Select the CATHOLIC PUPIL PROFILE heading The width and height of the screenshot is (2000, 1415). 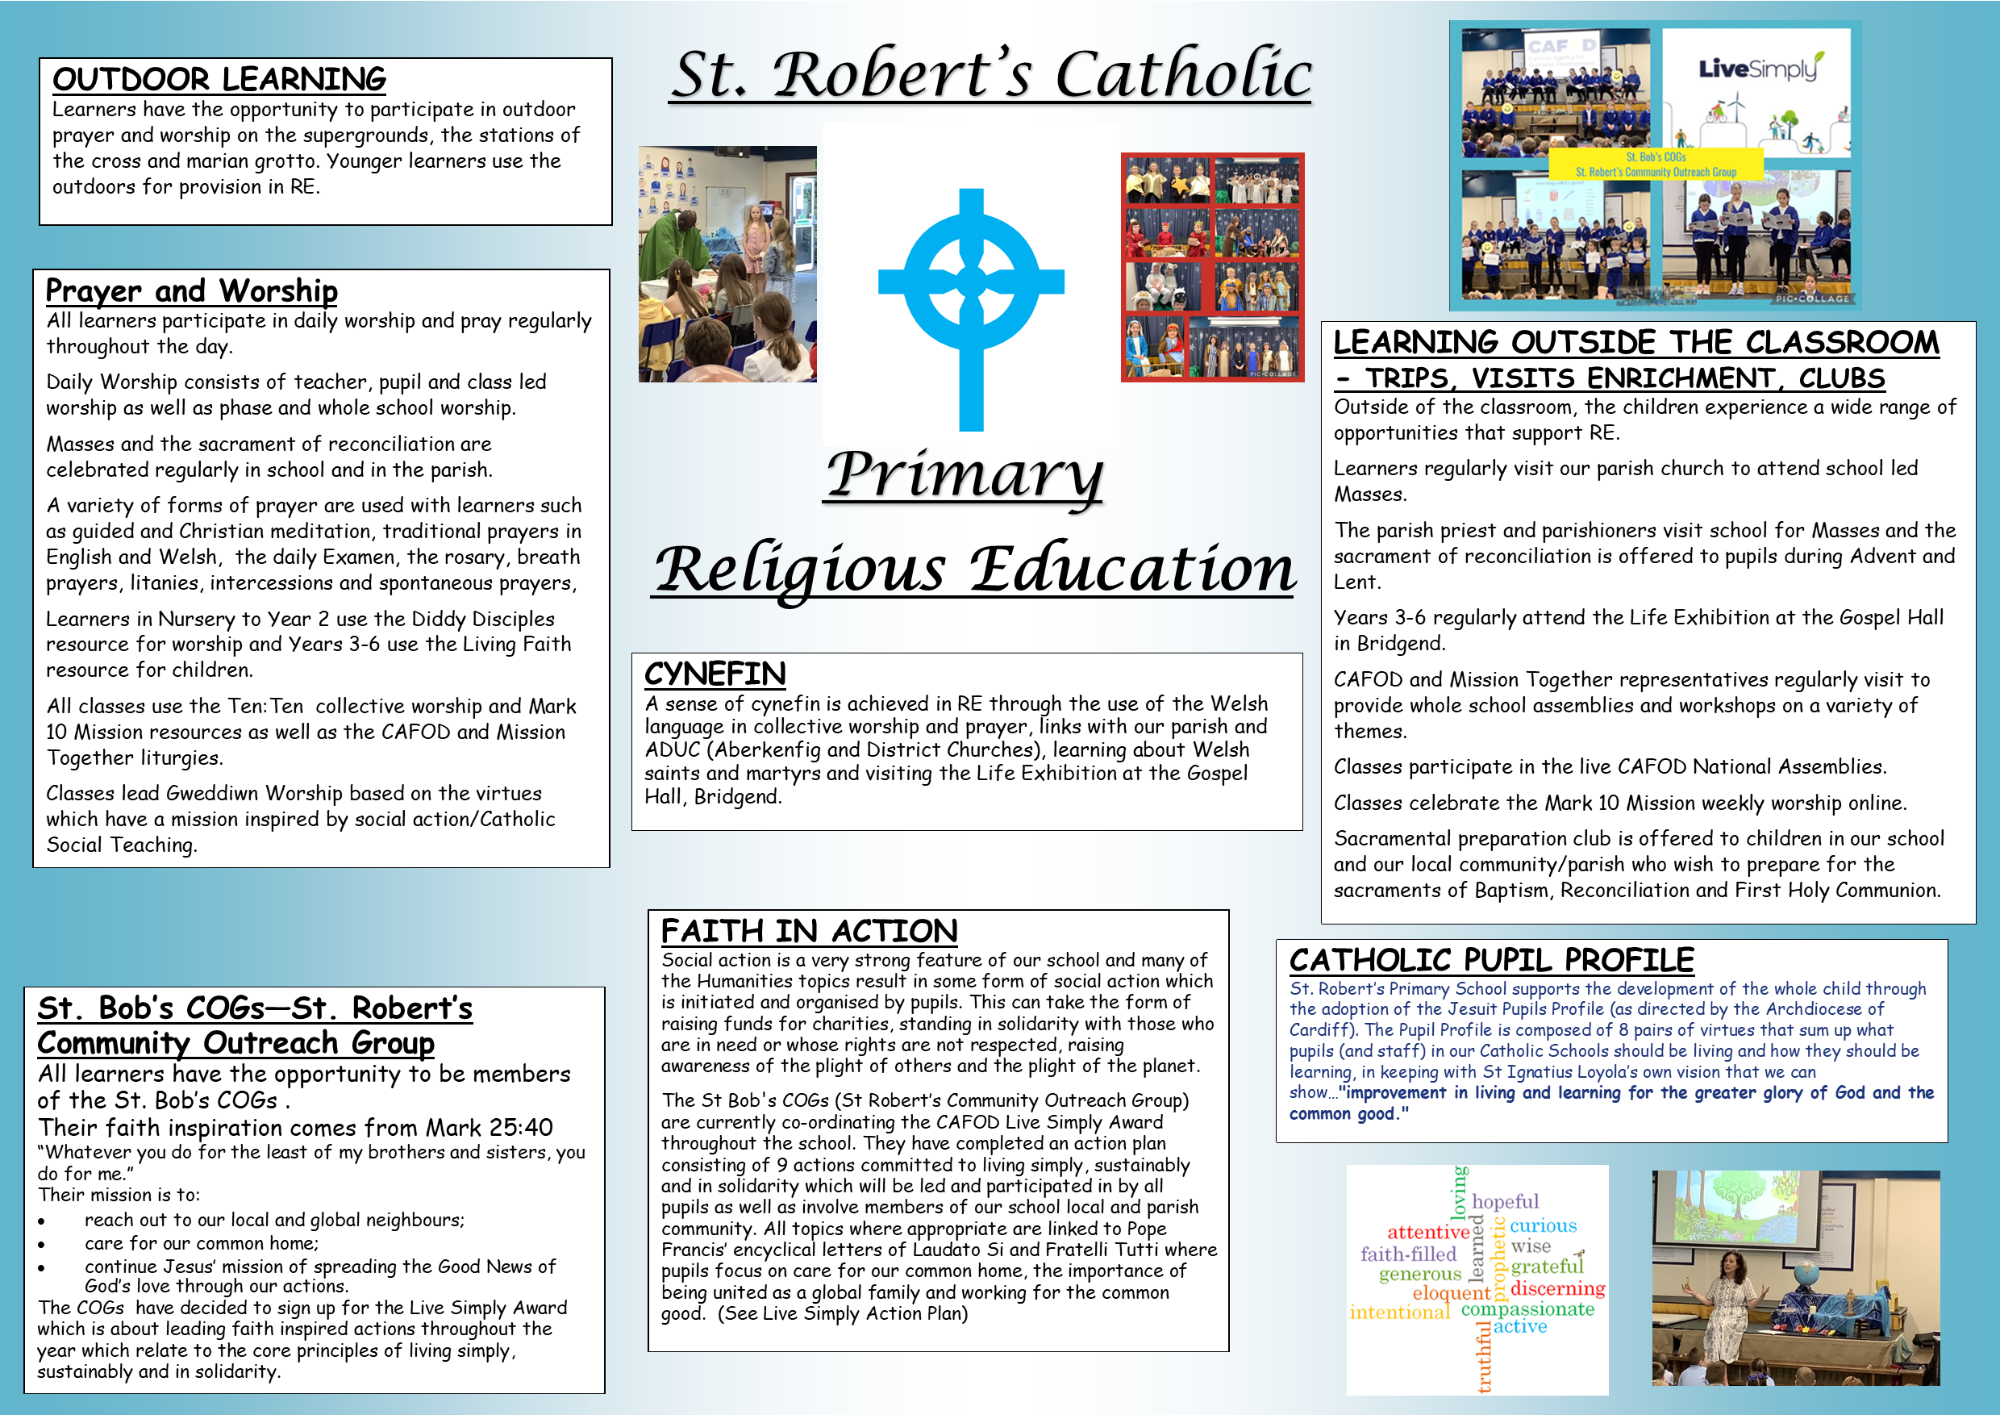point(1491,960)
